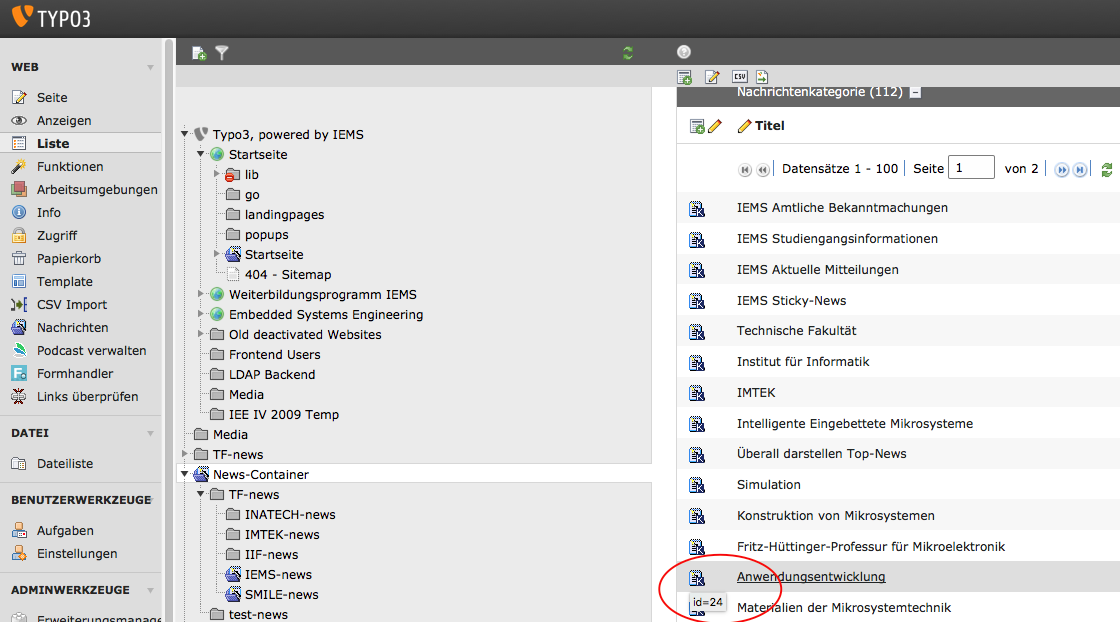Select 404 - Sitemap page
Image resolution: width=1120 pixels, height=622 pixels.
tap(288, 275)
